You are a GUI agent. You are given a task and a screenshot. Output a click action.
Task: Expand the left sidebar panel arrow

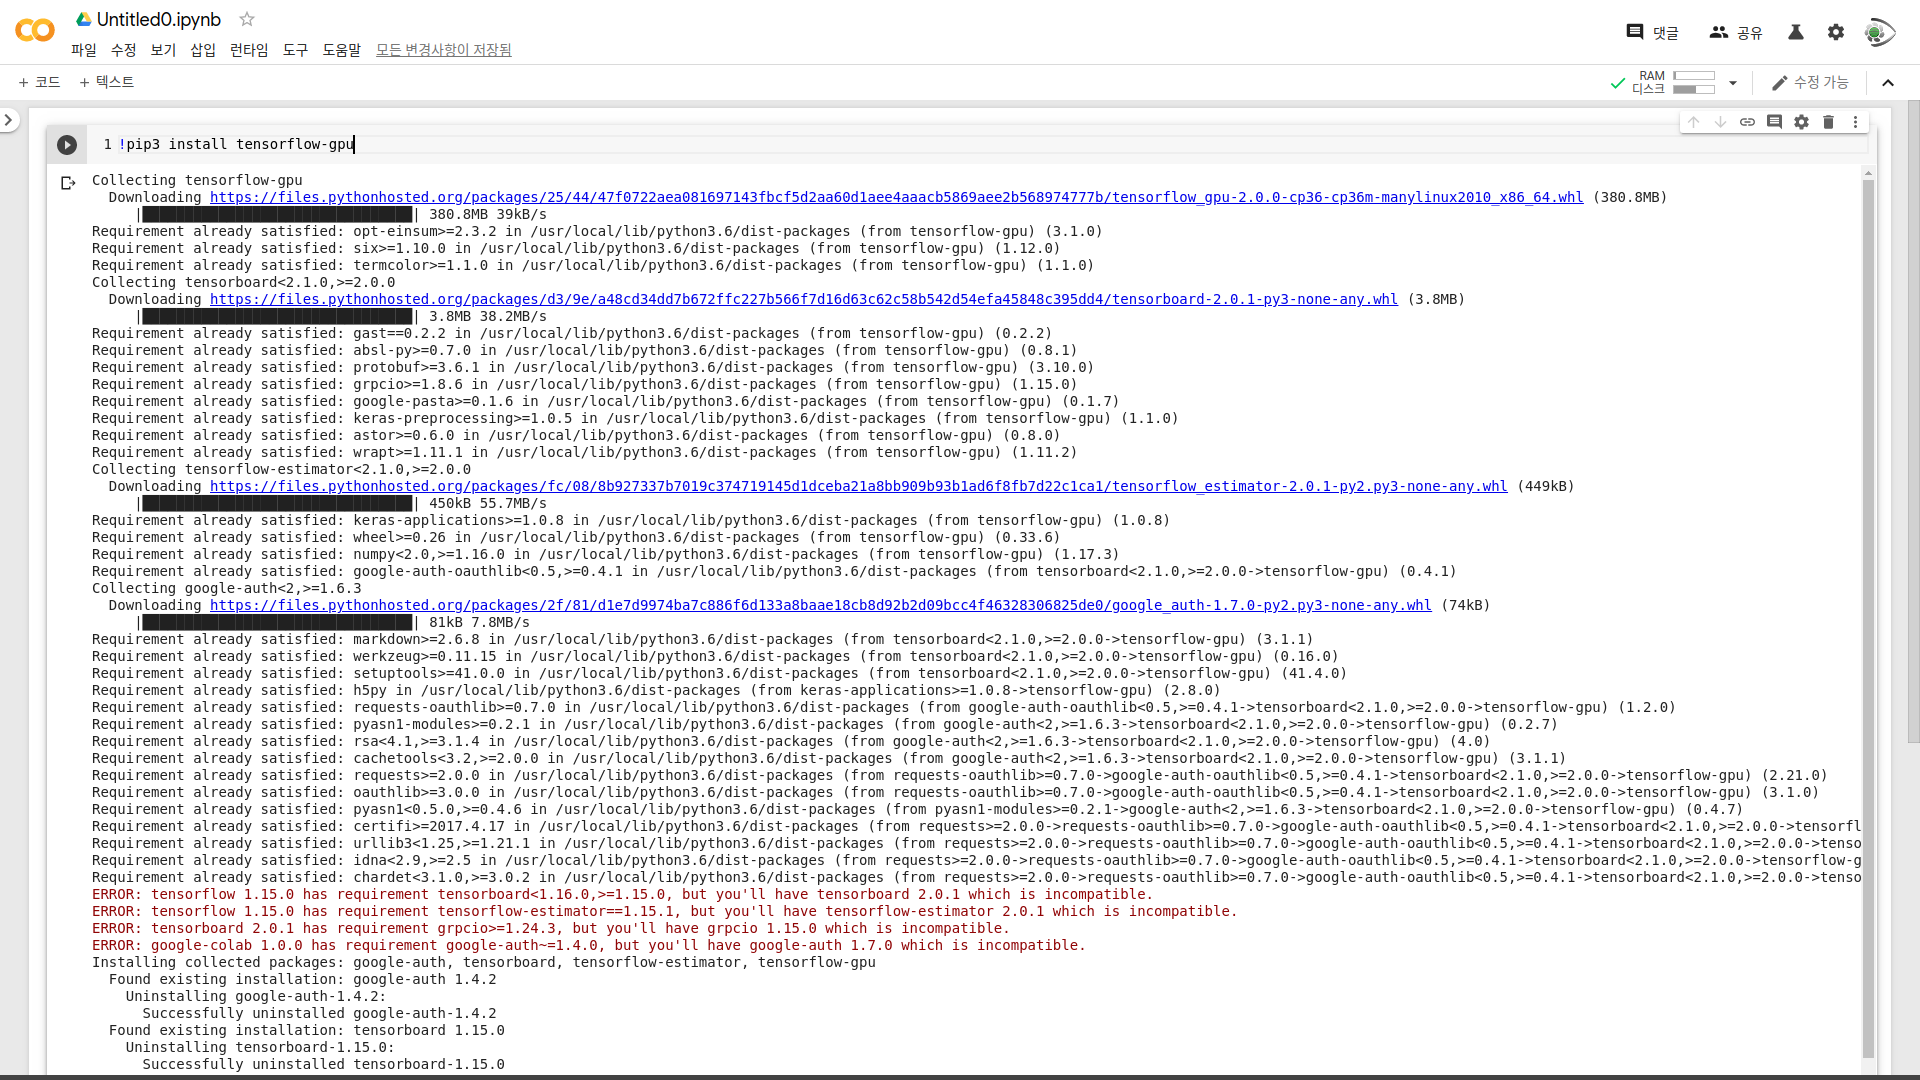pos(9,120)
